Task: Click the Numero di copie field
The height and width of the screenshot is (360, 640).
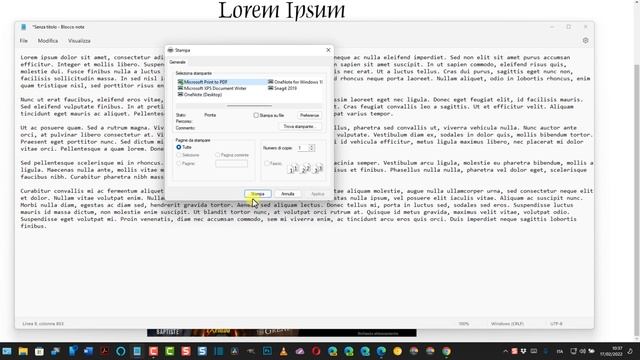Action: tap(302, 148)
